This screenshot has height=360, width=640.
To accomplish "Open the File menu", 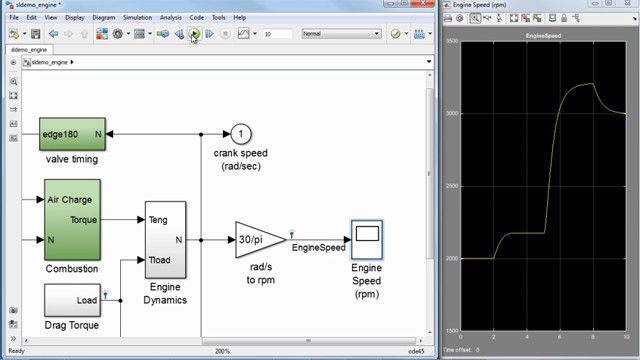I will 14,18.
